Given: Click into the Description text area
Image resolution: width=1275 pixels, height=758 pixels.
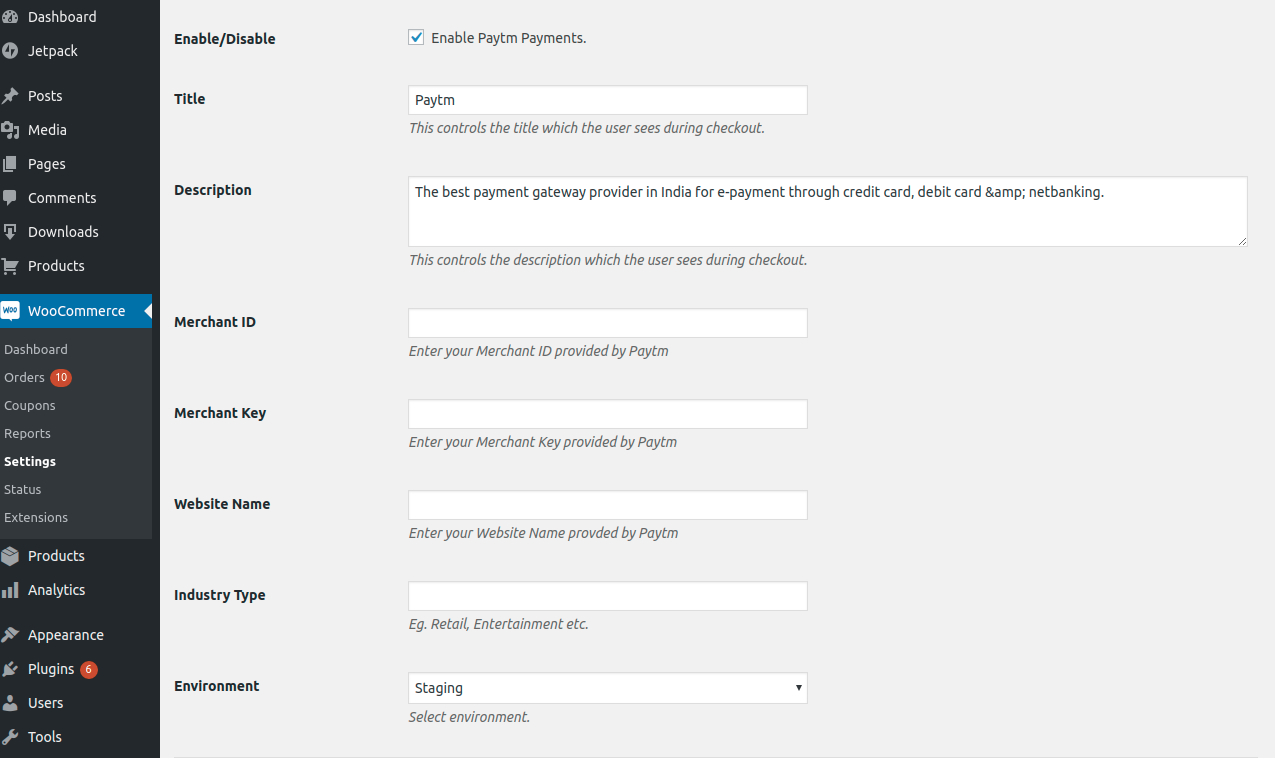Looking at the screenshot, I should 828,212.
